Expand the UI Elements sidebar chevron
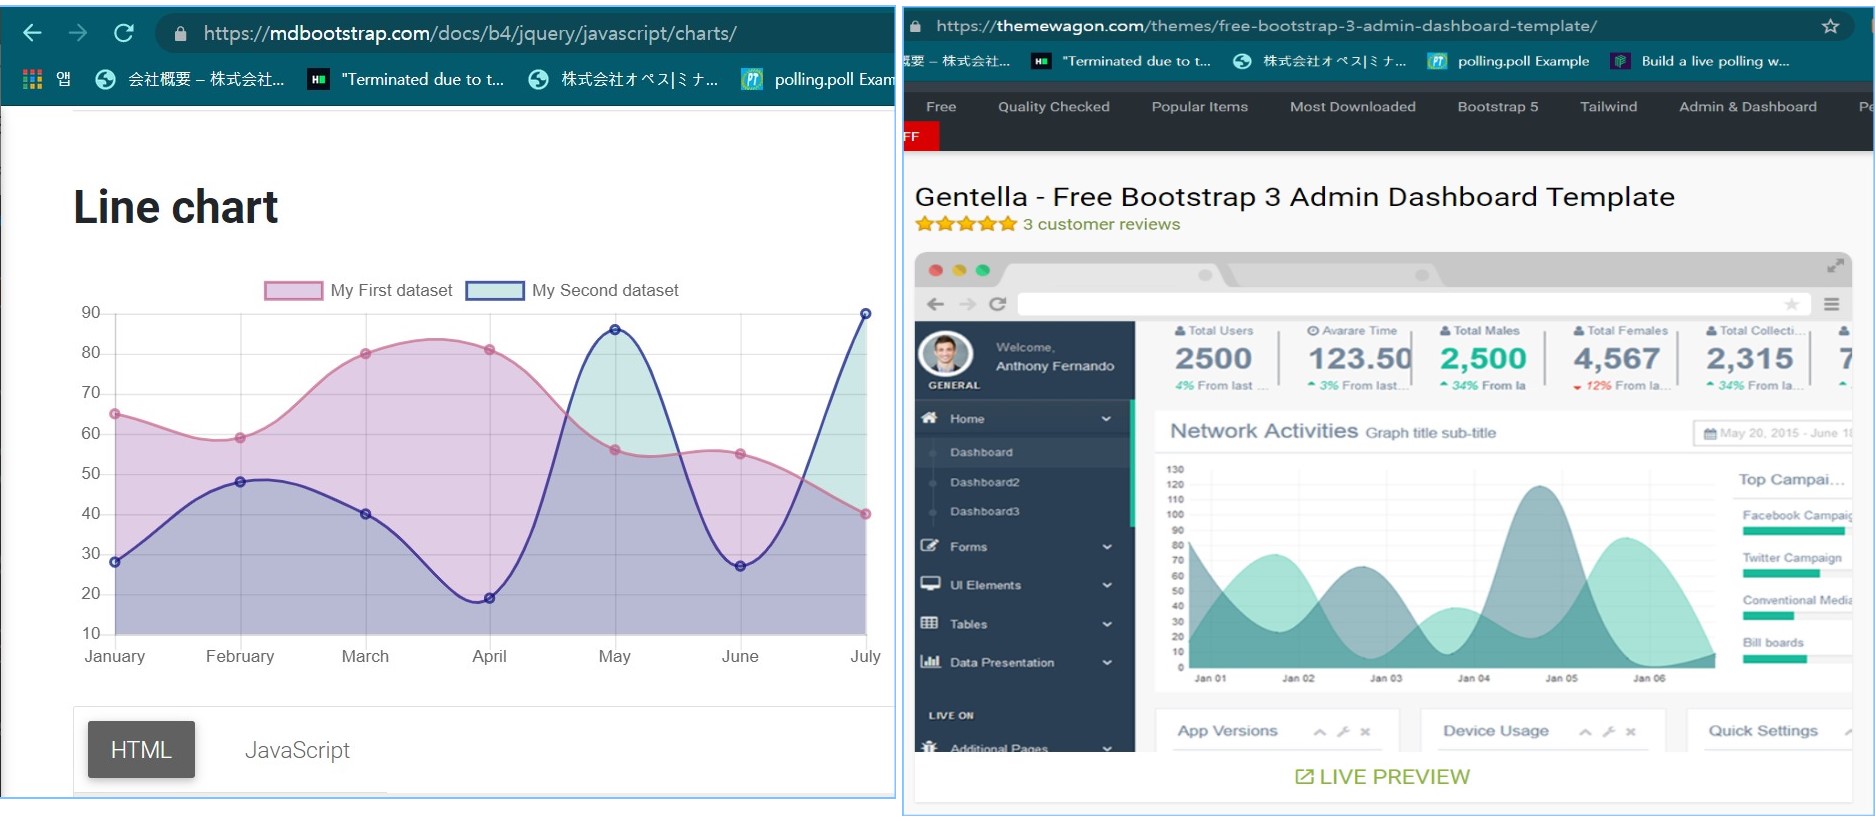 [1107, 585]
